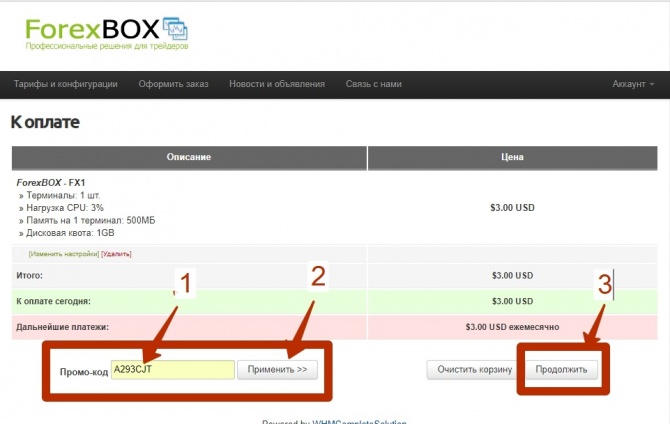670x424 pixels.
Task: Click the Изменить настройки link
Action: (x=64, y=254)
